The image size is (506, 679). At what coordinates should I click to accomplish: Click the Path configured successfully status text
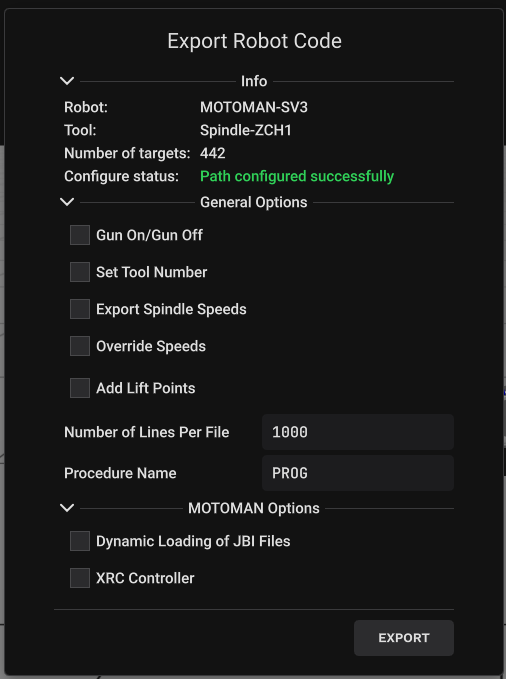click(x=297, y=176)
